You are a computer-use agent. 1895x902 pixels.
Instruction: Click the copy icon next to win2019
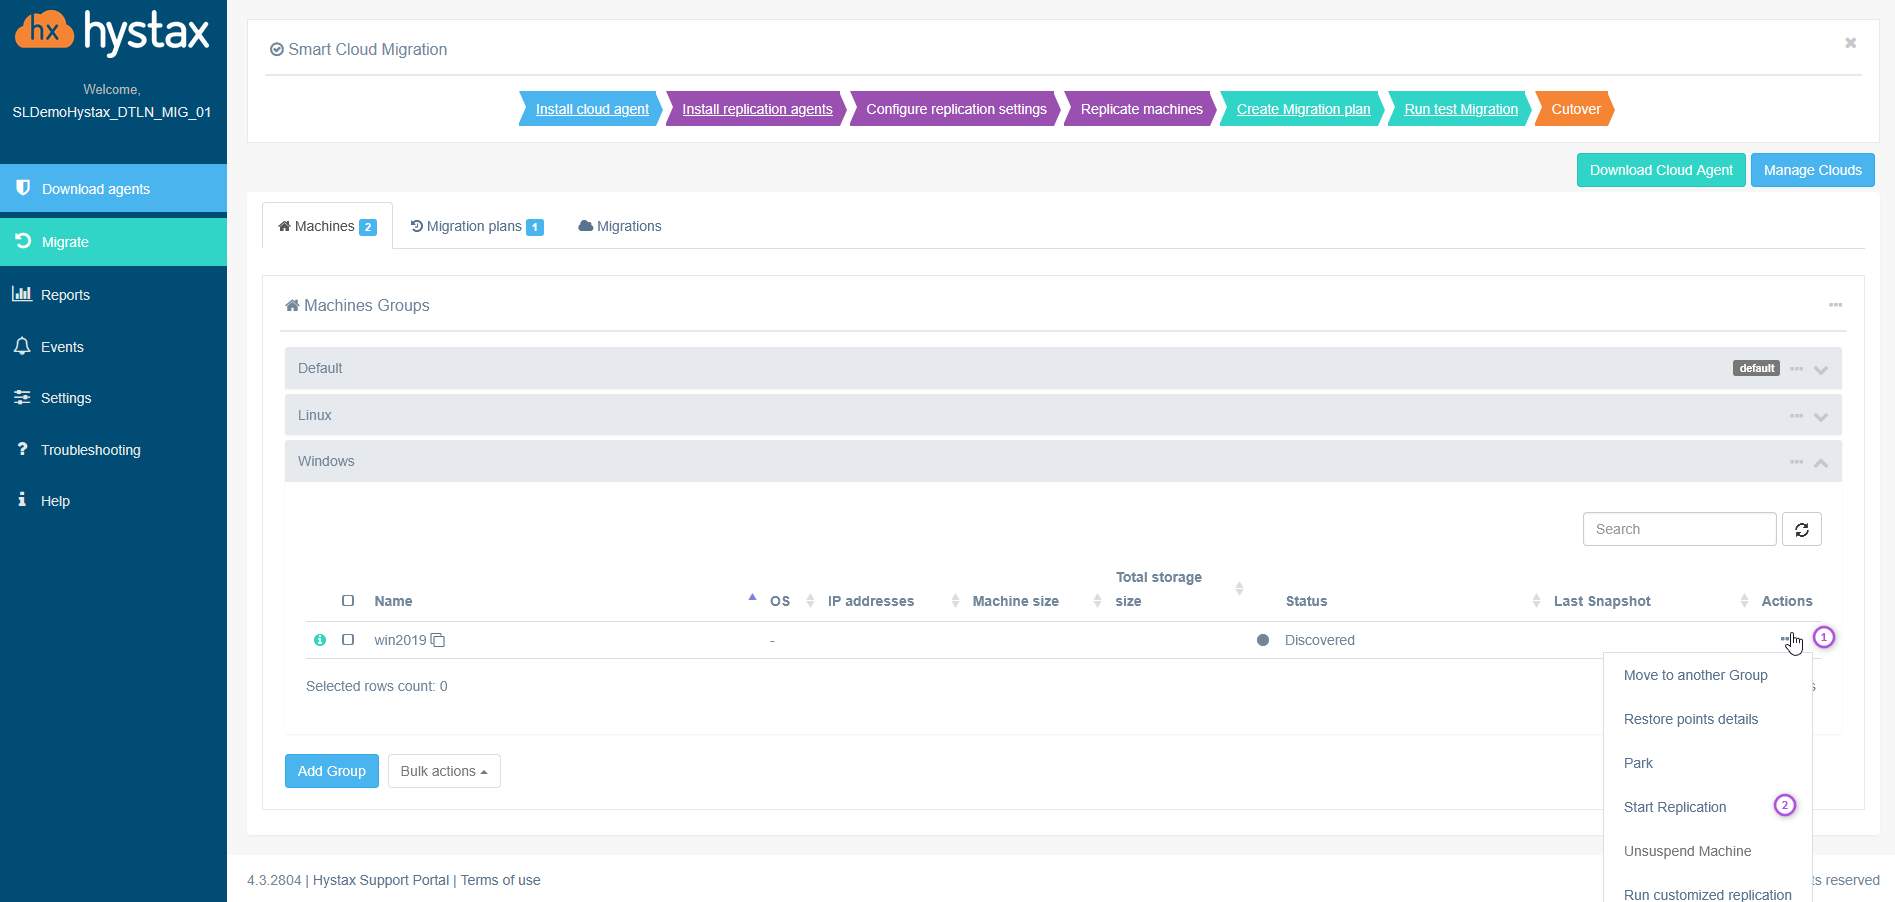(438, 640)
